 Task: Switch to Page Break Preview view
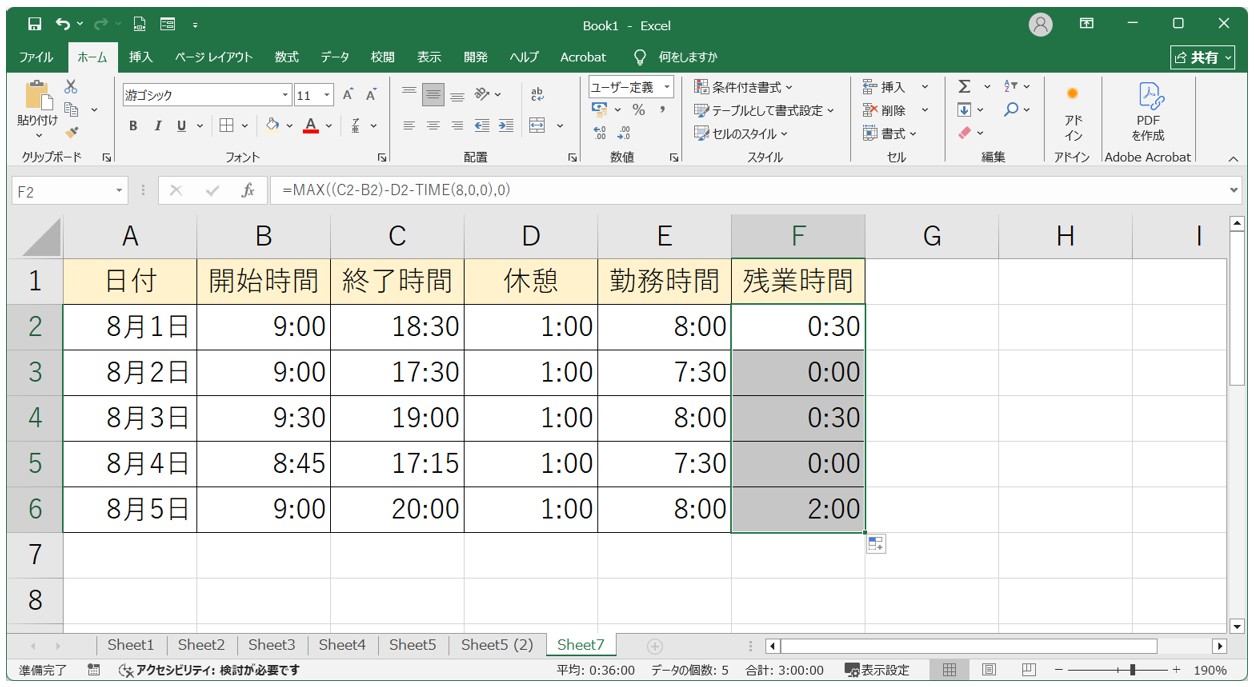1028,670
